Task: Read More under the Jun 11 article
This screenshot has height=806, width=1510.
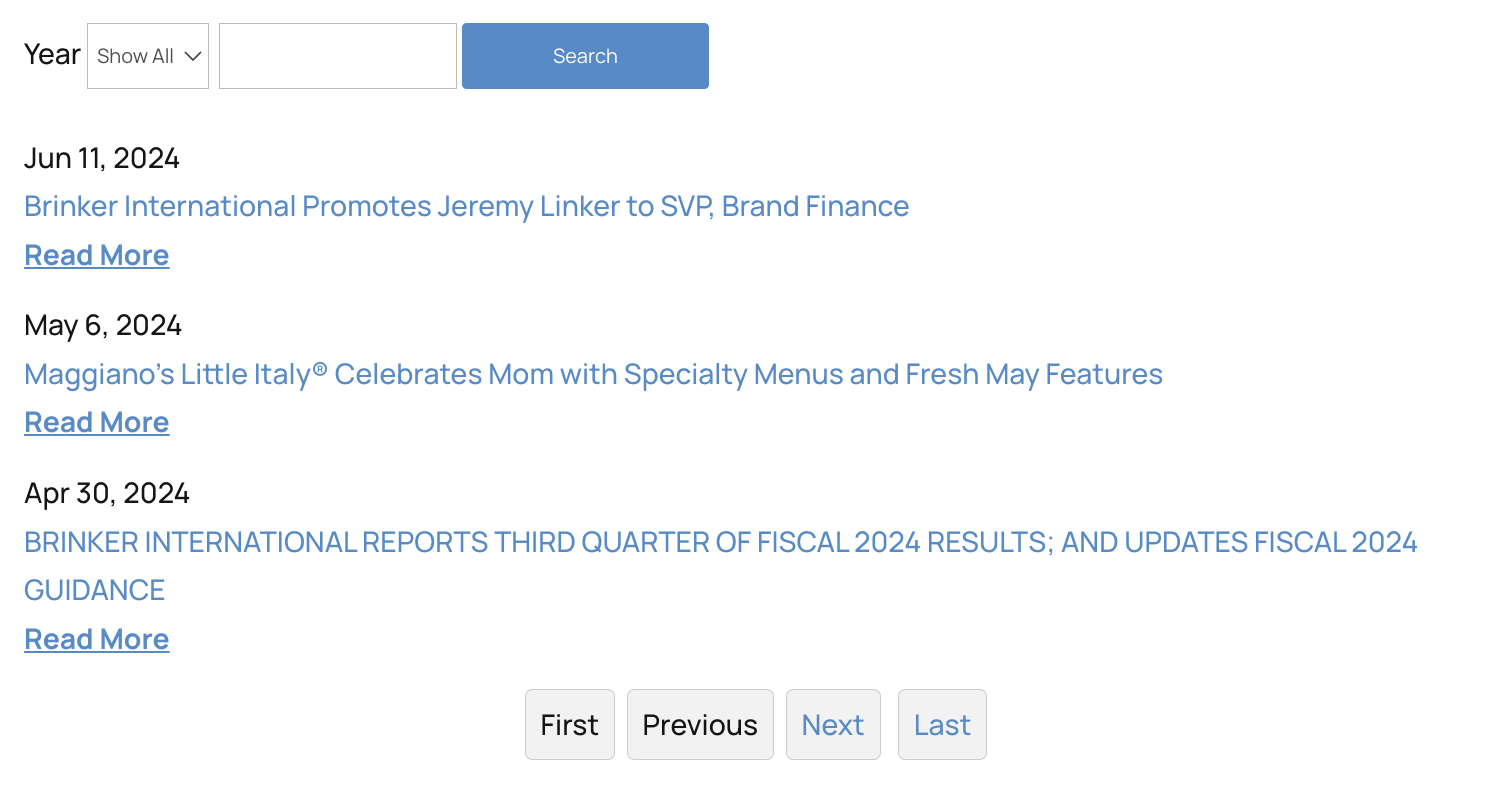Action: pyautogui.click(x=97, y=255)
